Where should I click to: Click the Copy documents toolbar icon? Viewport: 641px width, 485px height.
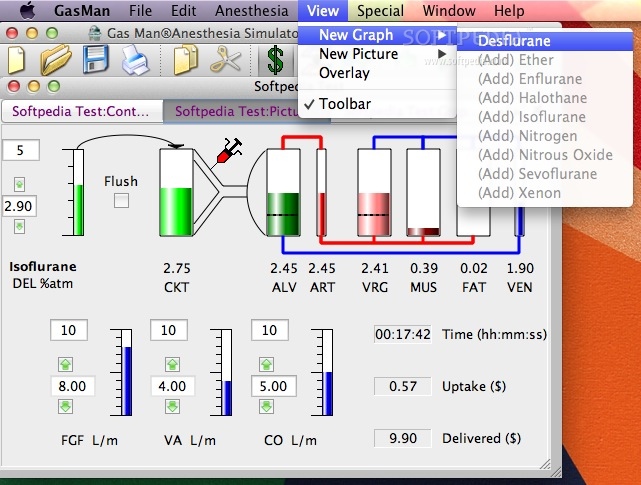coord(186,60)
